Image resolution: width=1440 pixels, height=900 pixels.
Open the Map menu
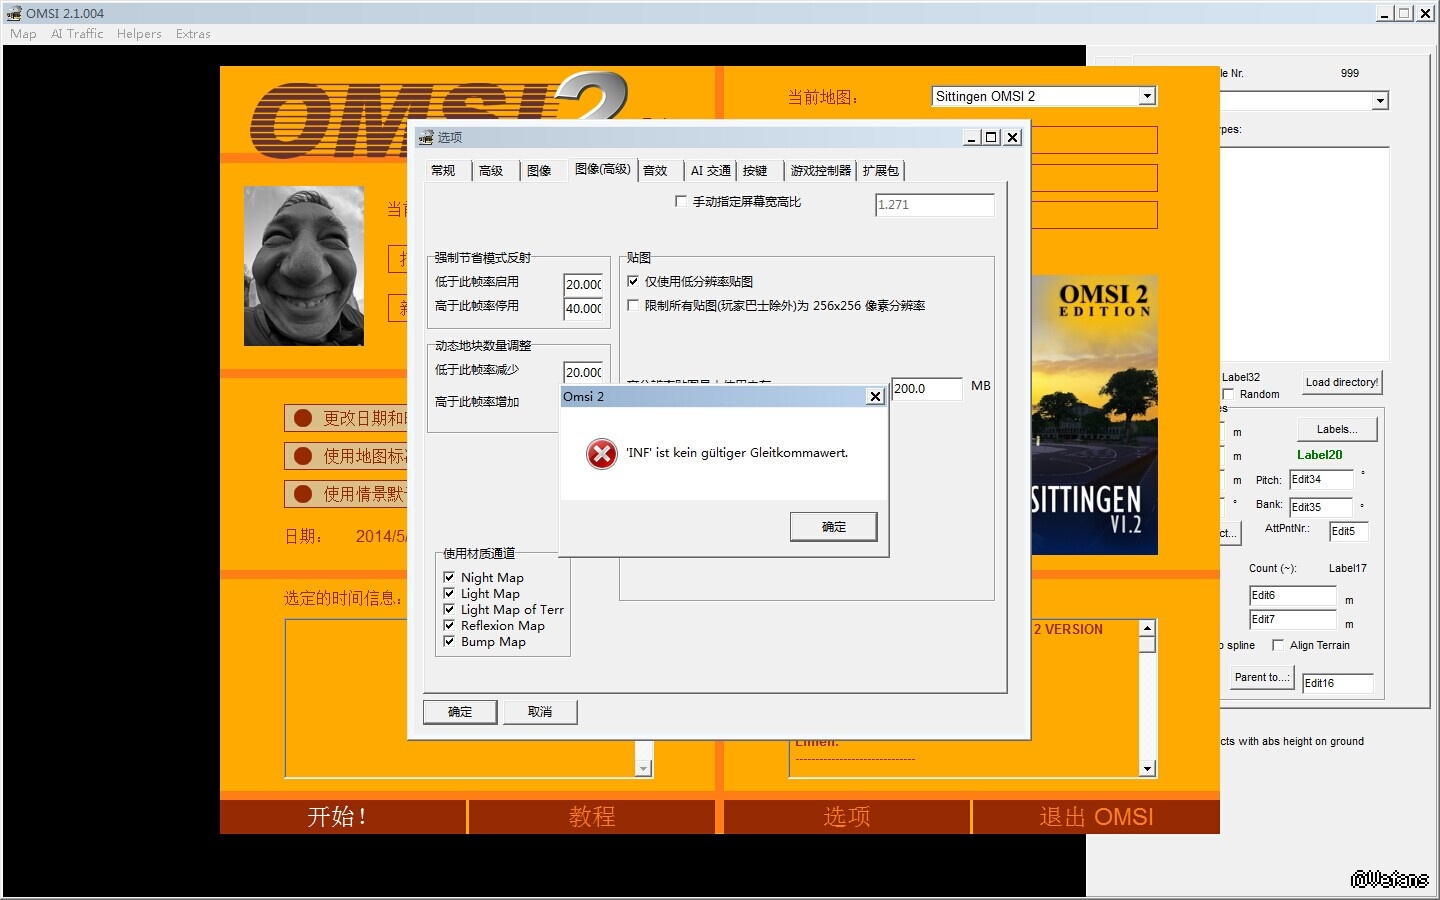coord(23,34)
